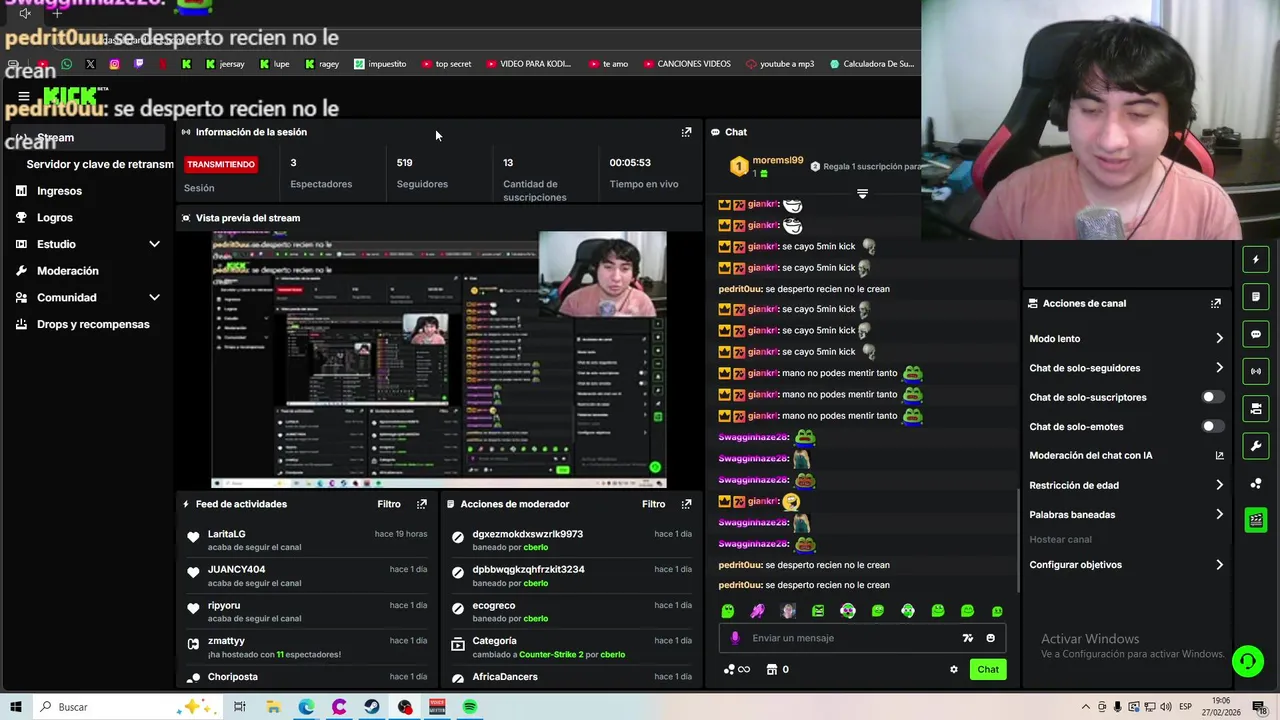Open Steam from the taskbar
The image size is (1280, 720).
[372, 707]
